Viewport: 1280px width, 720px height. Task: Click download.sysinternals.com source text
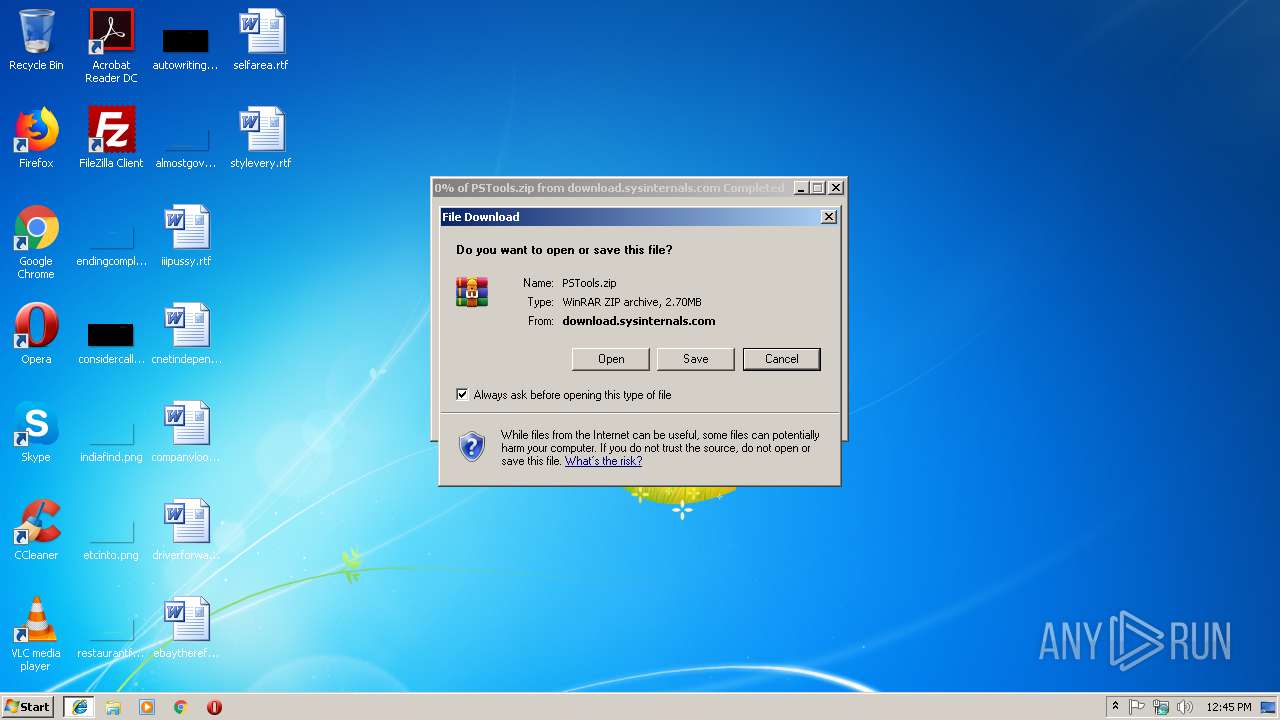pyautogui.click(x=639, y=321)
